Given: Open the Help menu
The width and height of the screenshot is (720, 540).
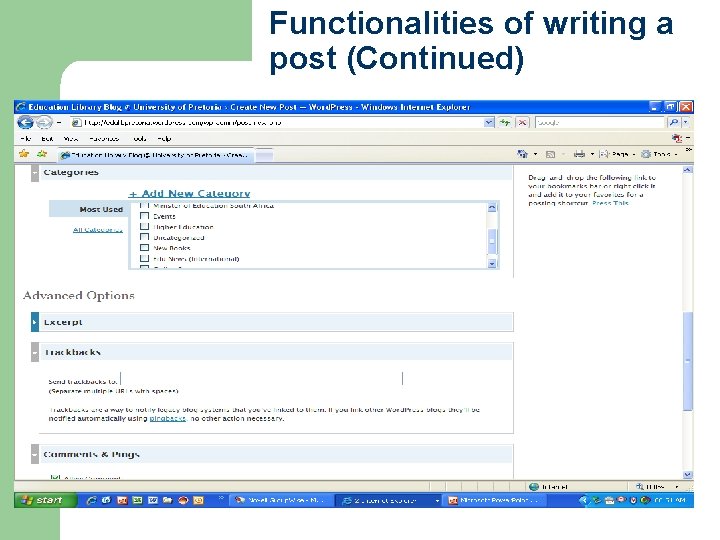Looking at the screenshot, I should (x=164, y=138).
